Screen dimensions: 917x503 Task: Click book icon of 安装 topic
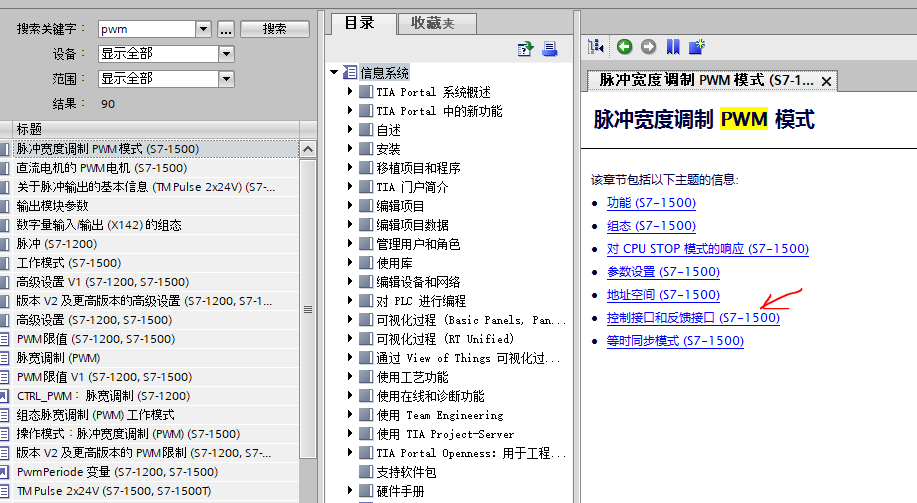click(366, 149)
